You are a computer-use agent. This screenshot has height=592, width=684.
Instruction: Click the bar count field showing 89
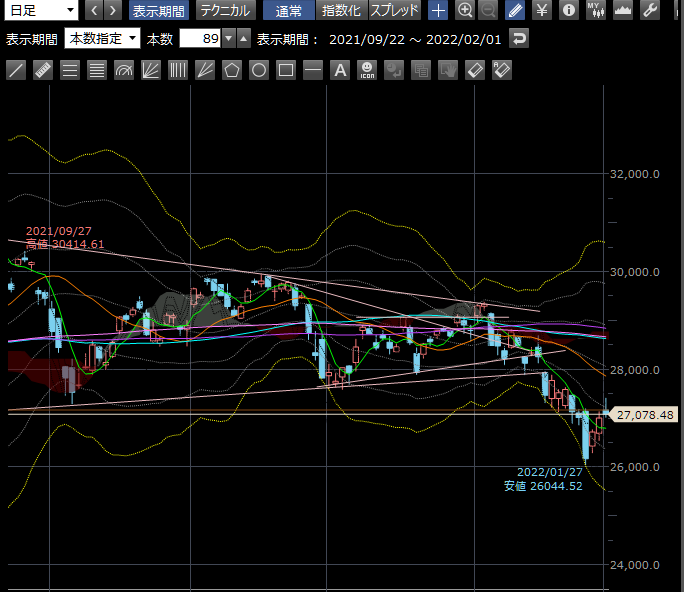click(x=200, y=39)
